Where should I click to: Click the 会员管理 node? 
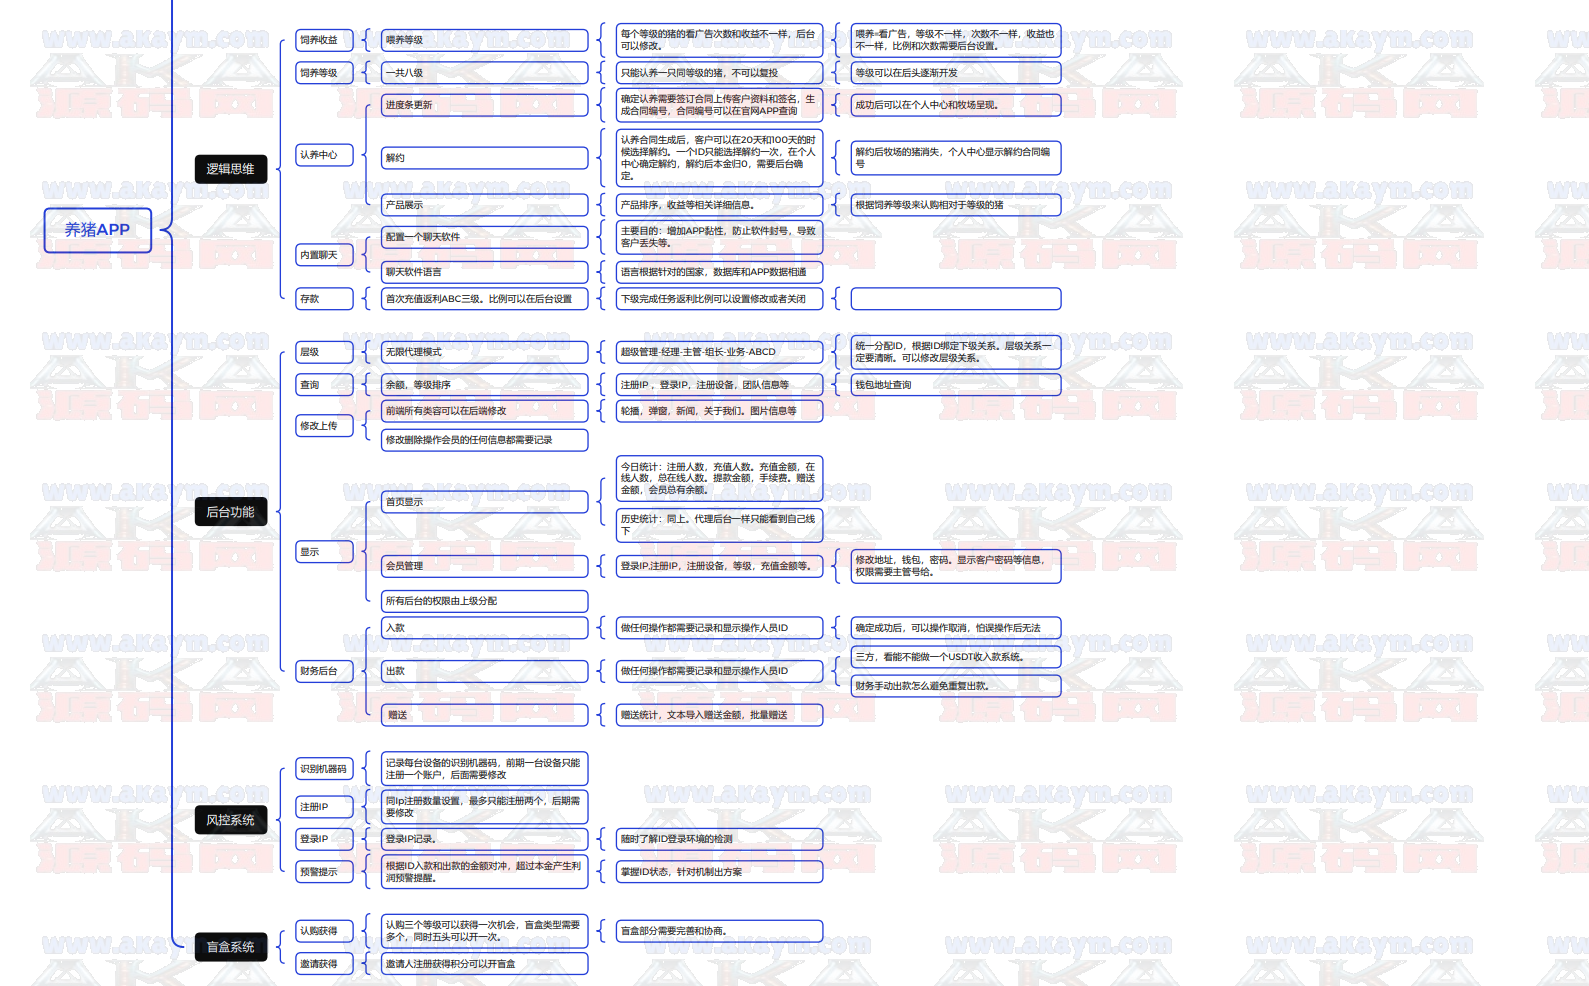484,566
